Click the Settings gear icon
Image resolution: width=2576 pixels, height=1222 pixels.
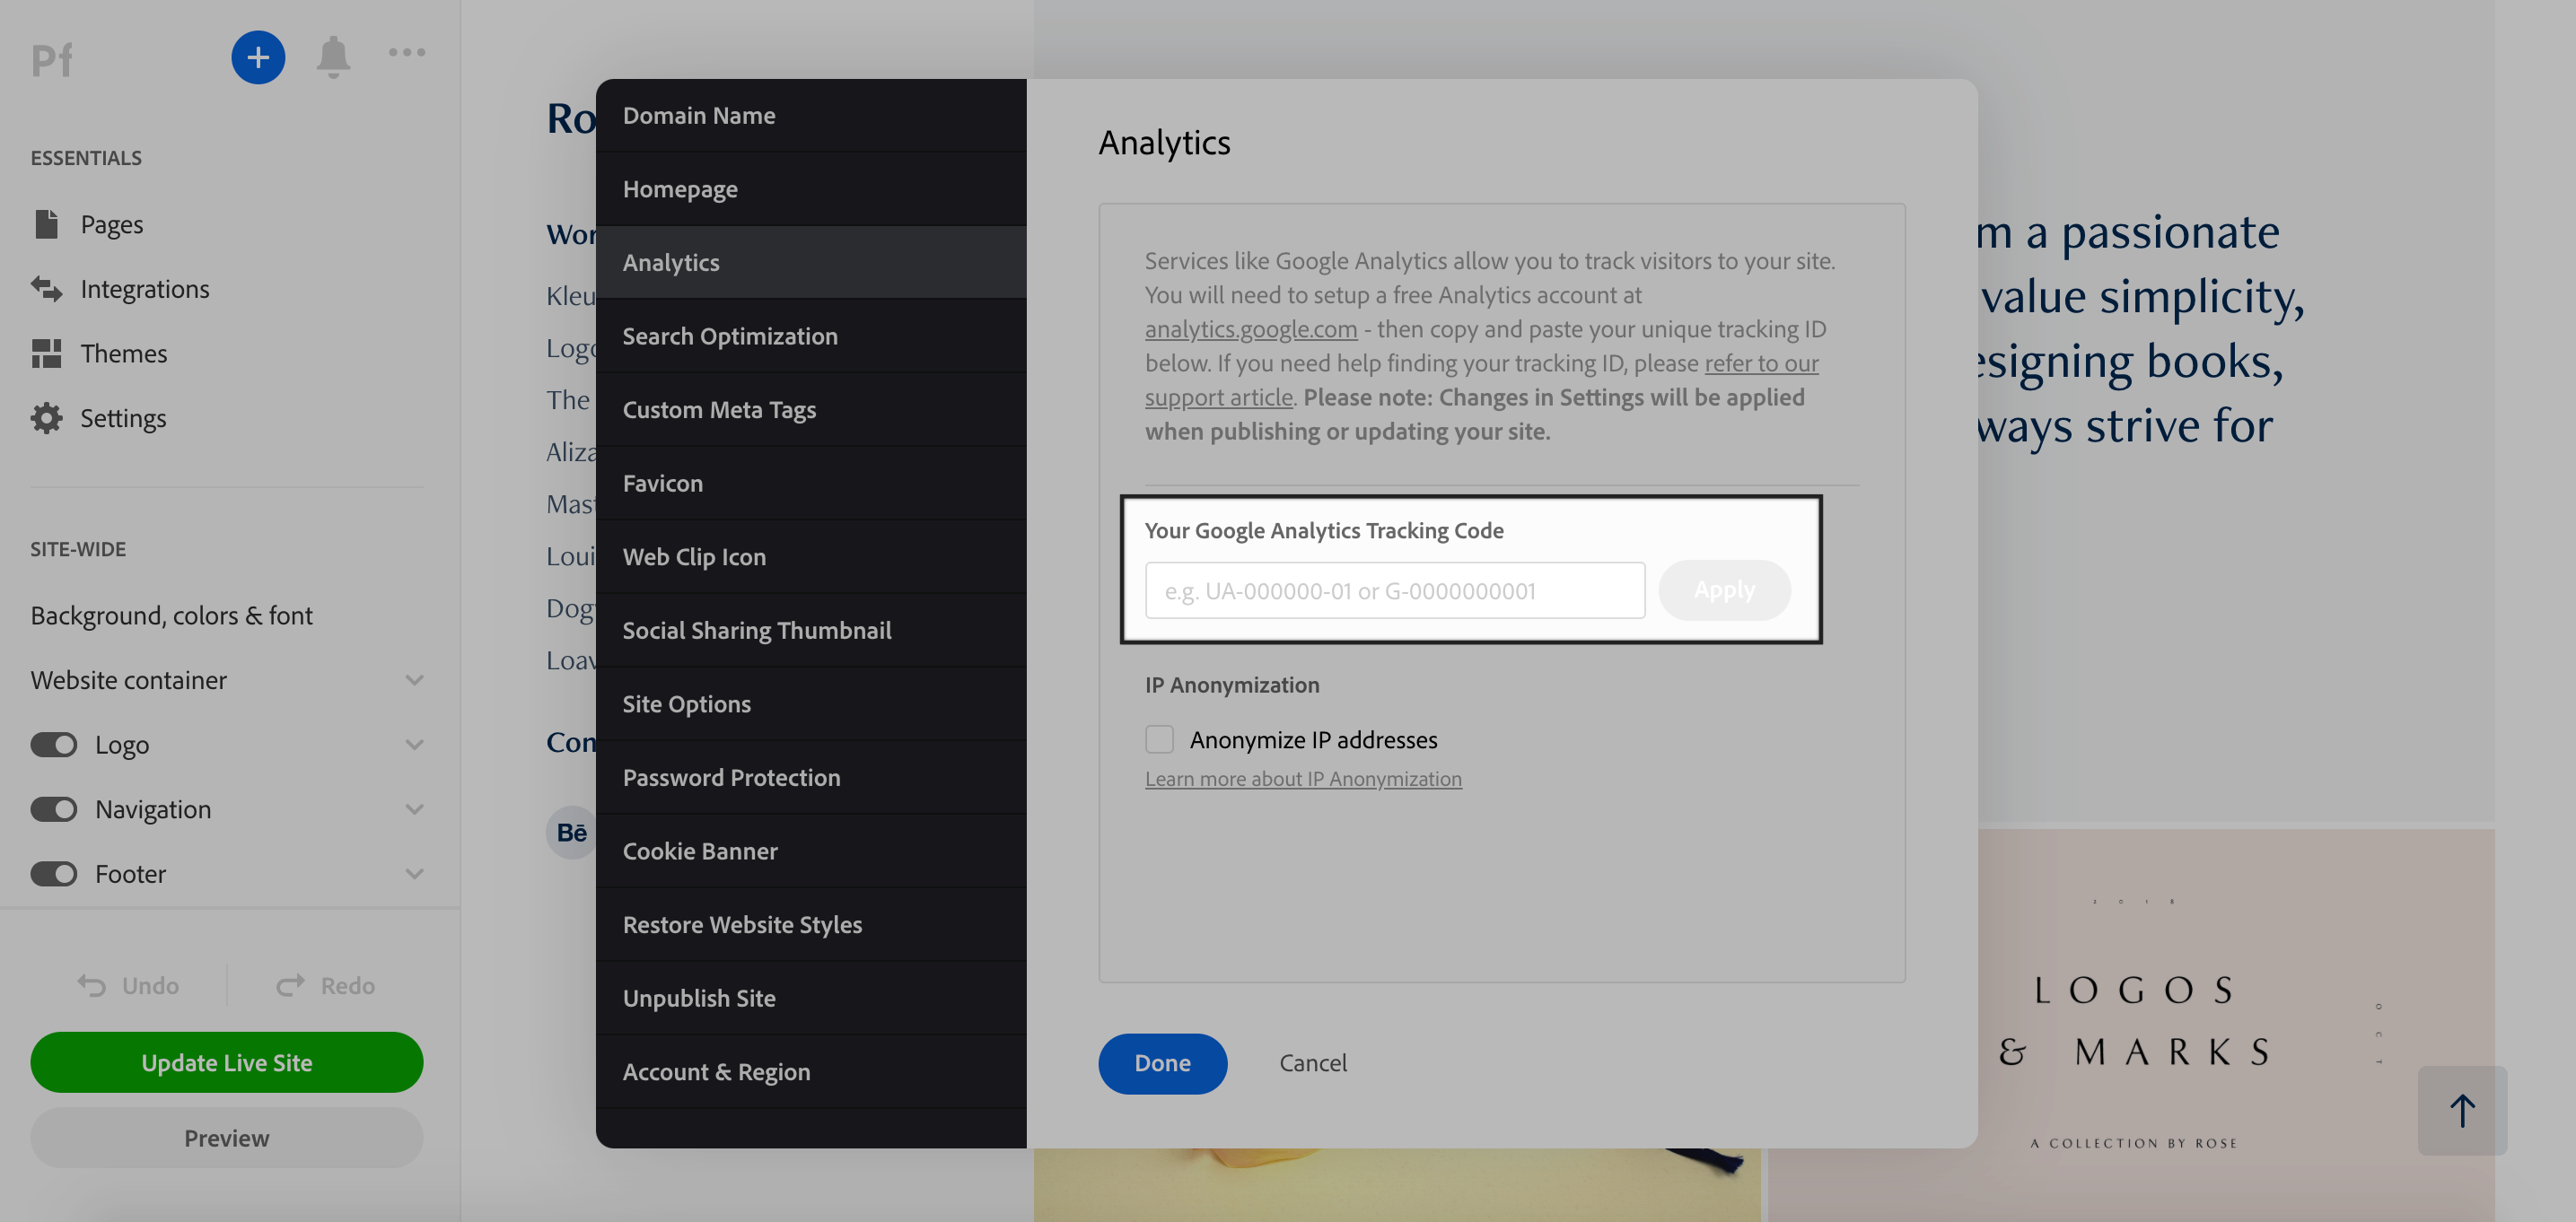47,418
